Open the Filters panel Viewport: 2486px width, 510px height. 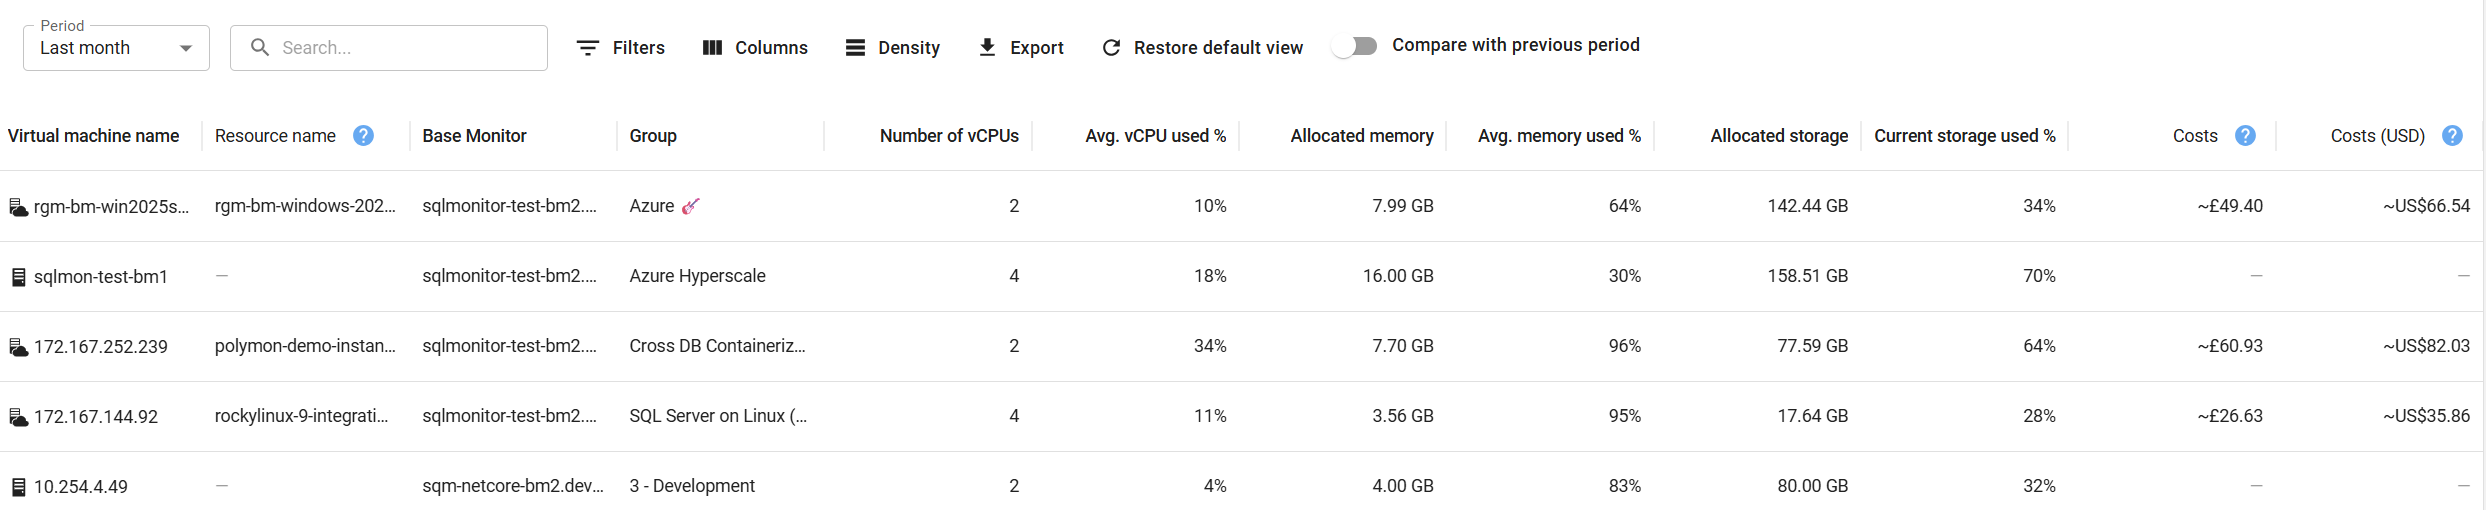pos(621,48)
